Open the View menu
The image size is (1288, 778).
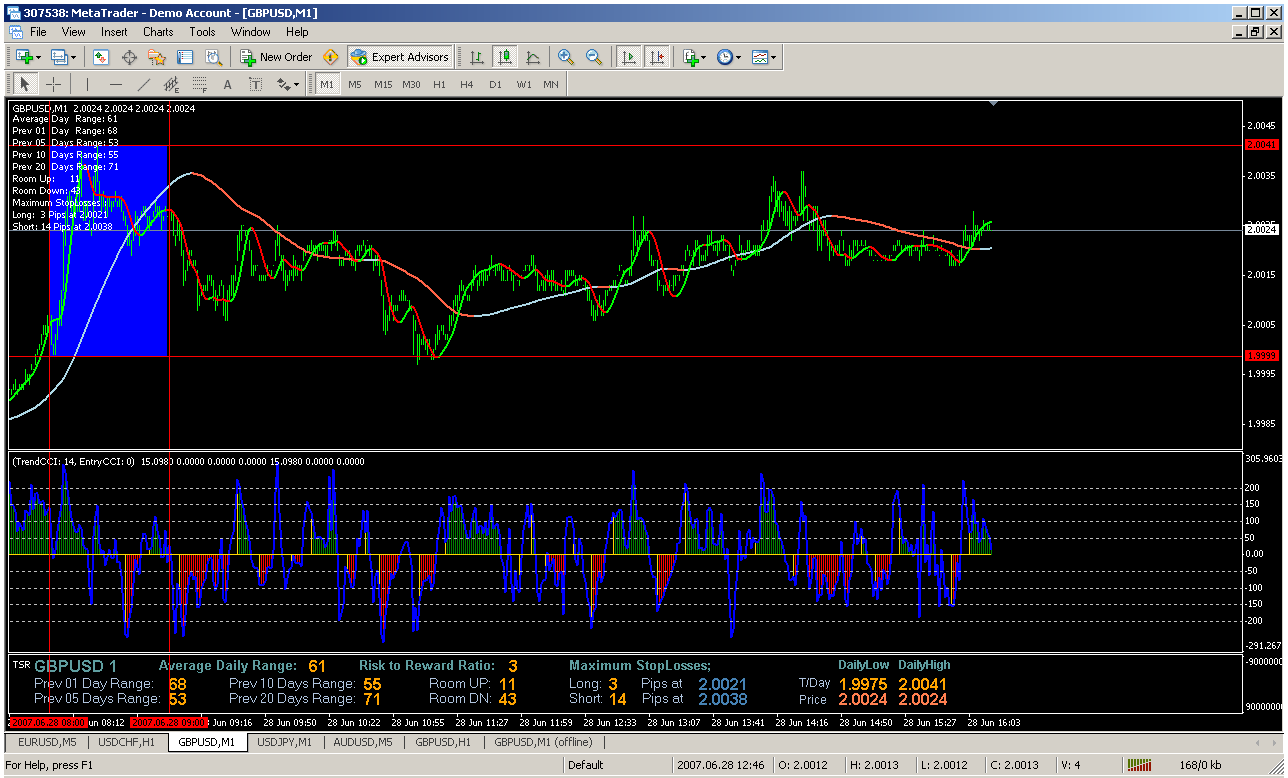[x=73, y=32]
